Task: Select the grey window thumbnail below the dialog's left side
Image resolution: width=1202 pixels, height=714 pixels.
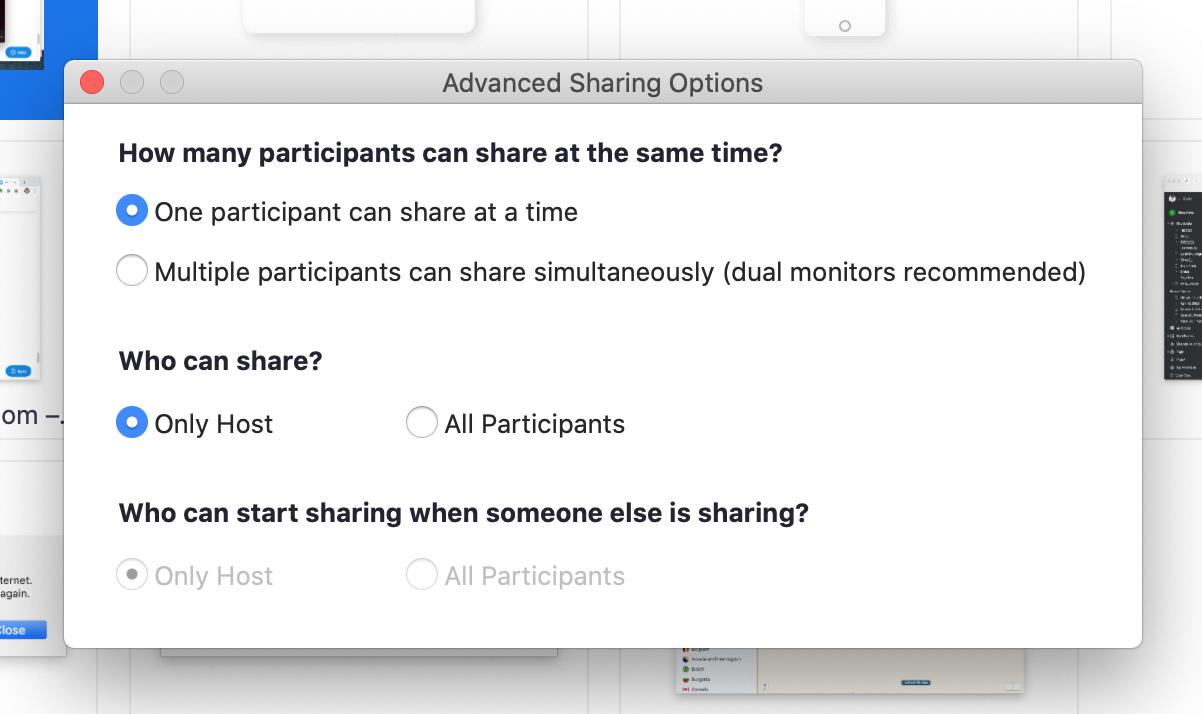Action: point(359,652)
